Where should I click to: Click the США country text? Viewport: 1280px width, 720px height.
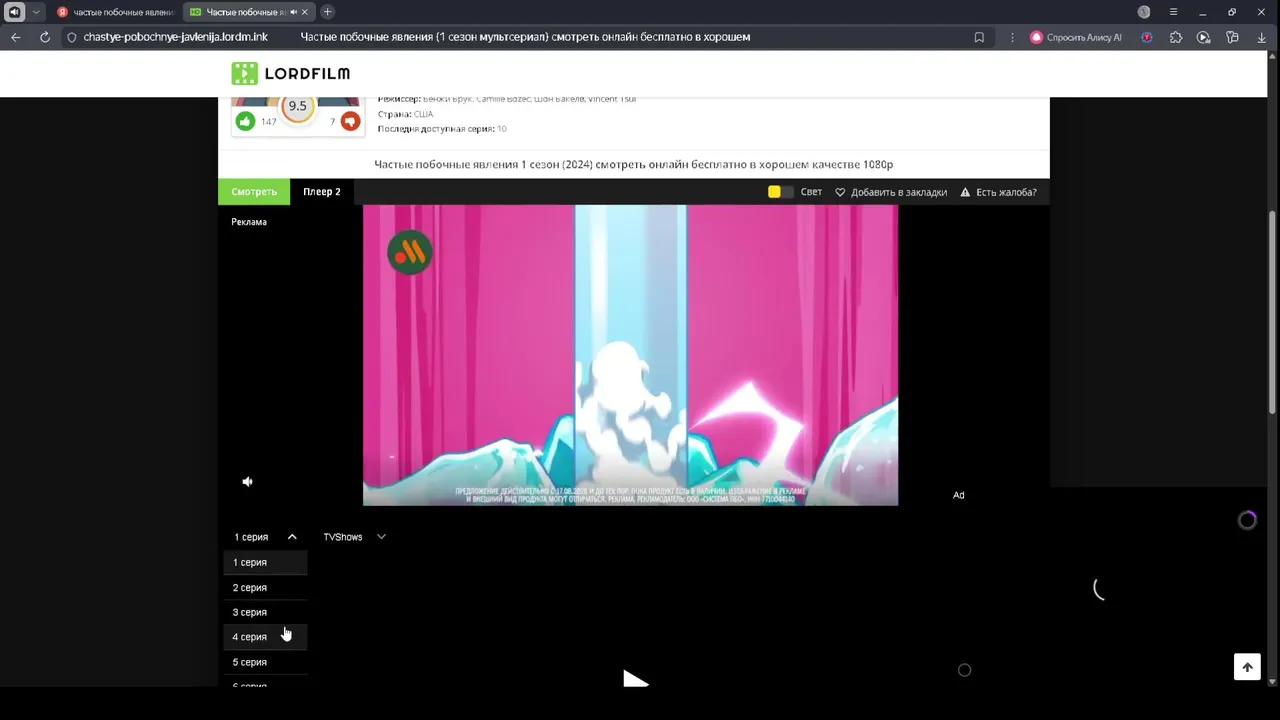(x=423, y=114)
